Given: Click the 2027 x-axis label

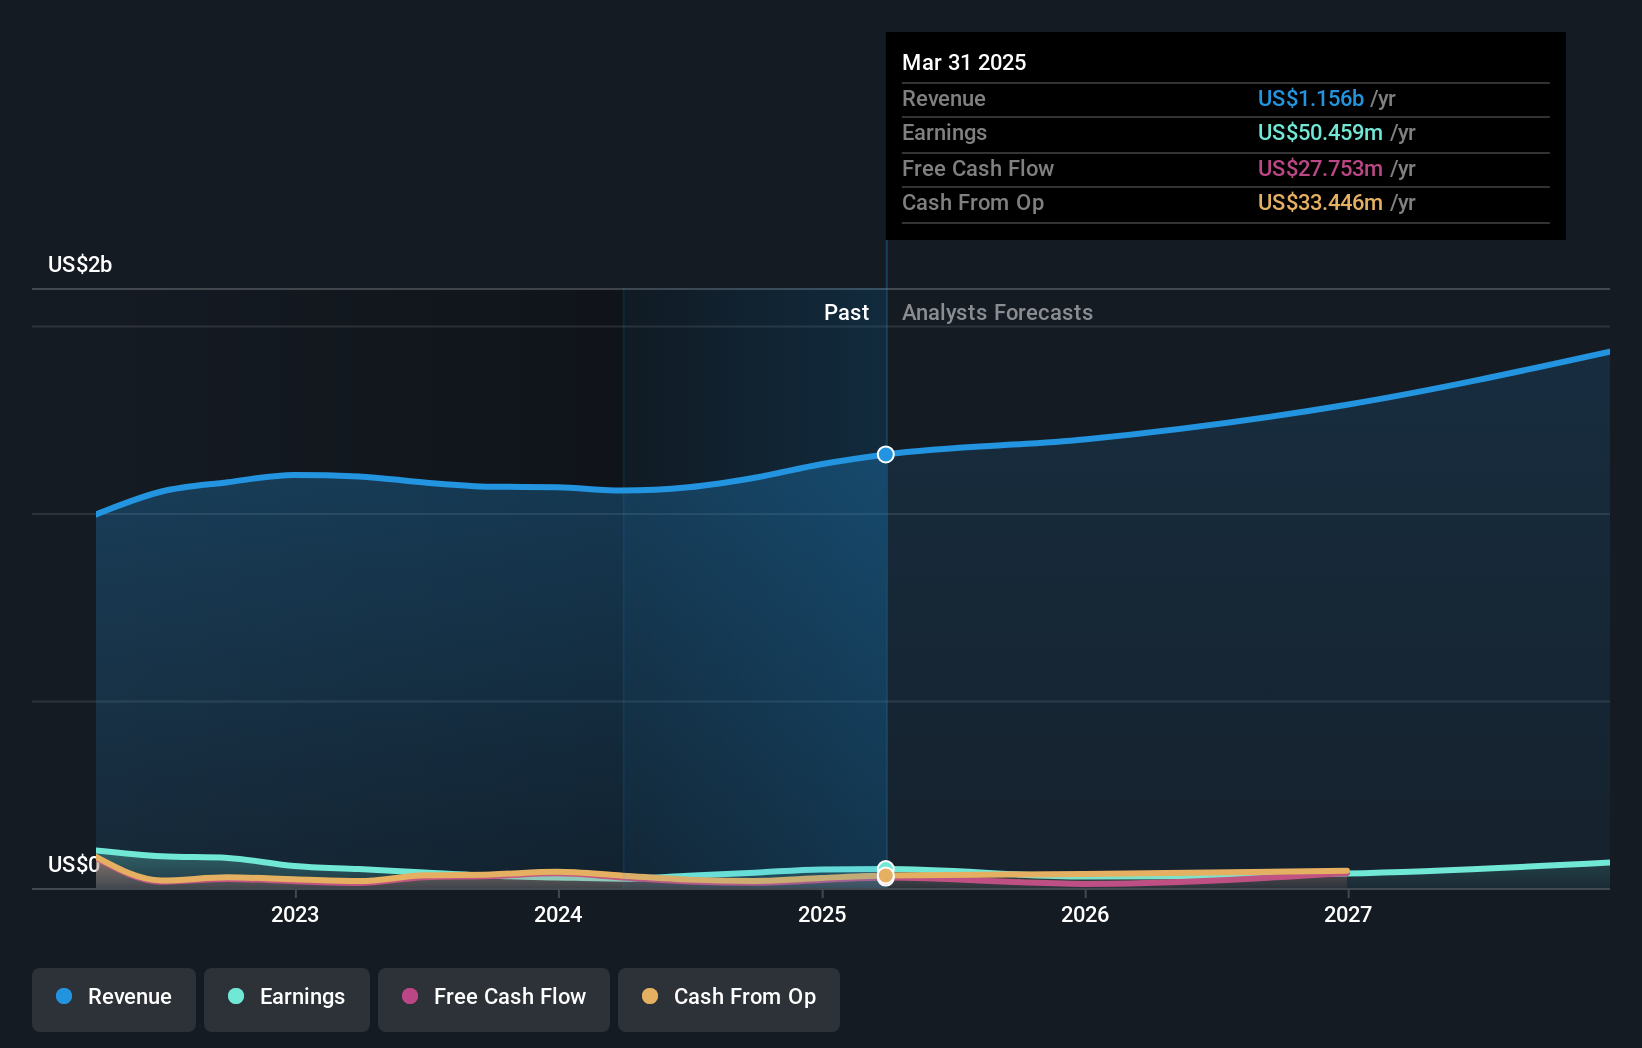Looking at the screenshot, I should 1348,914.
